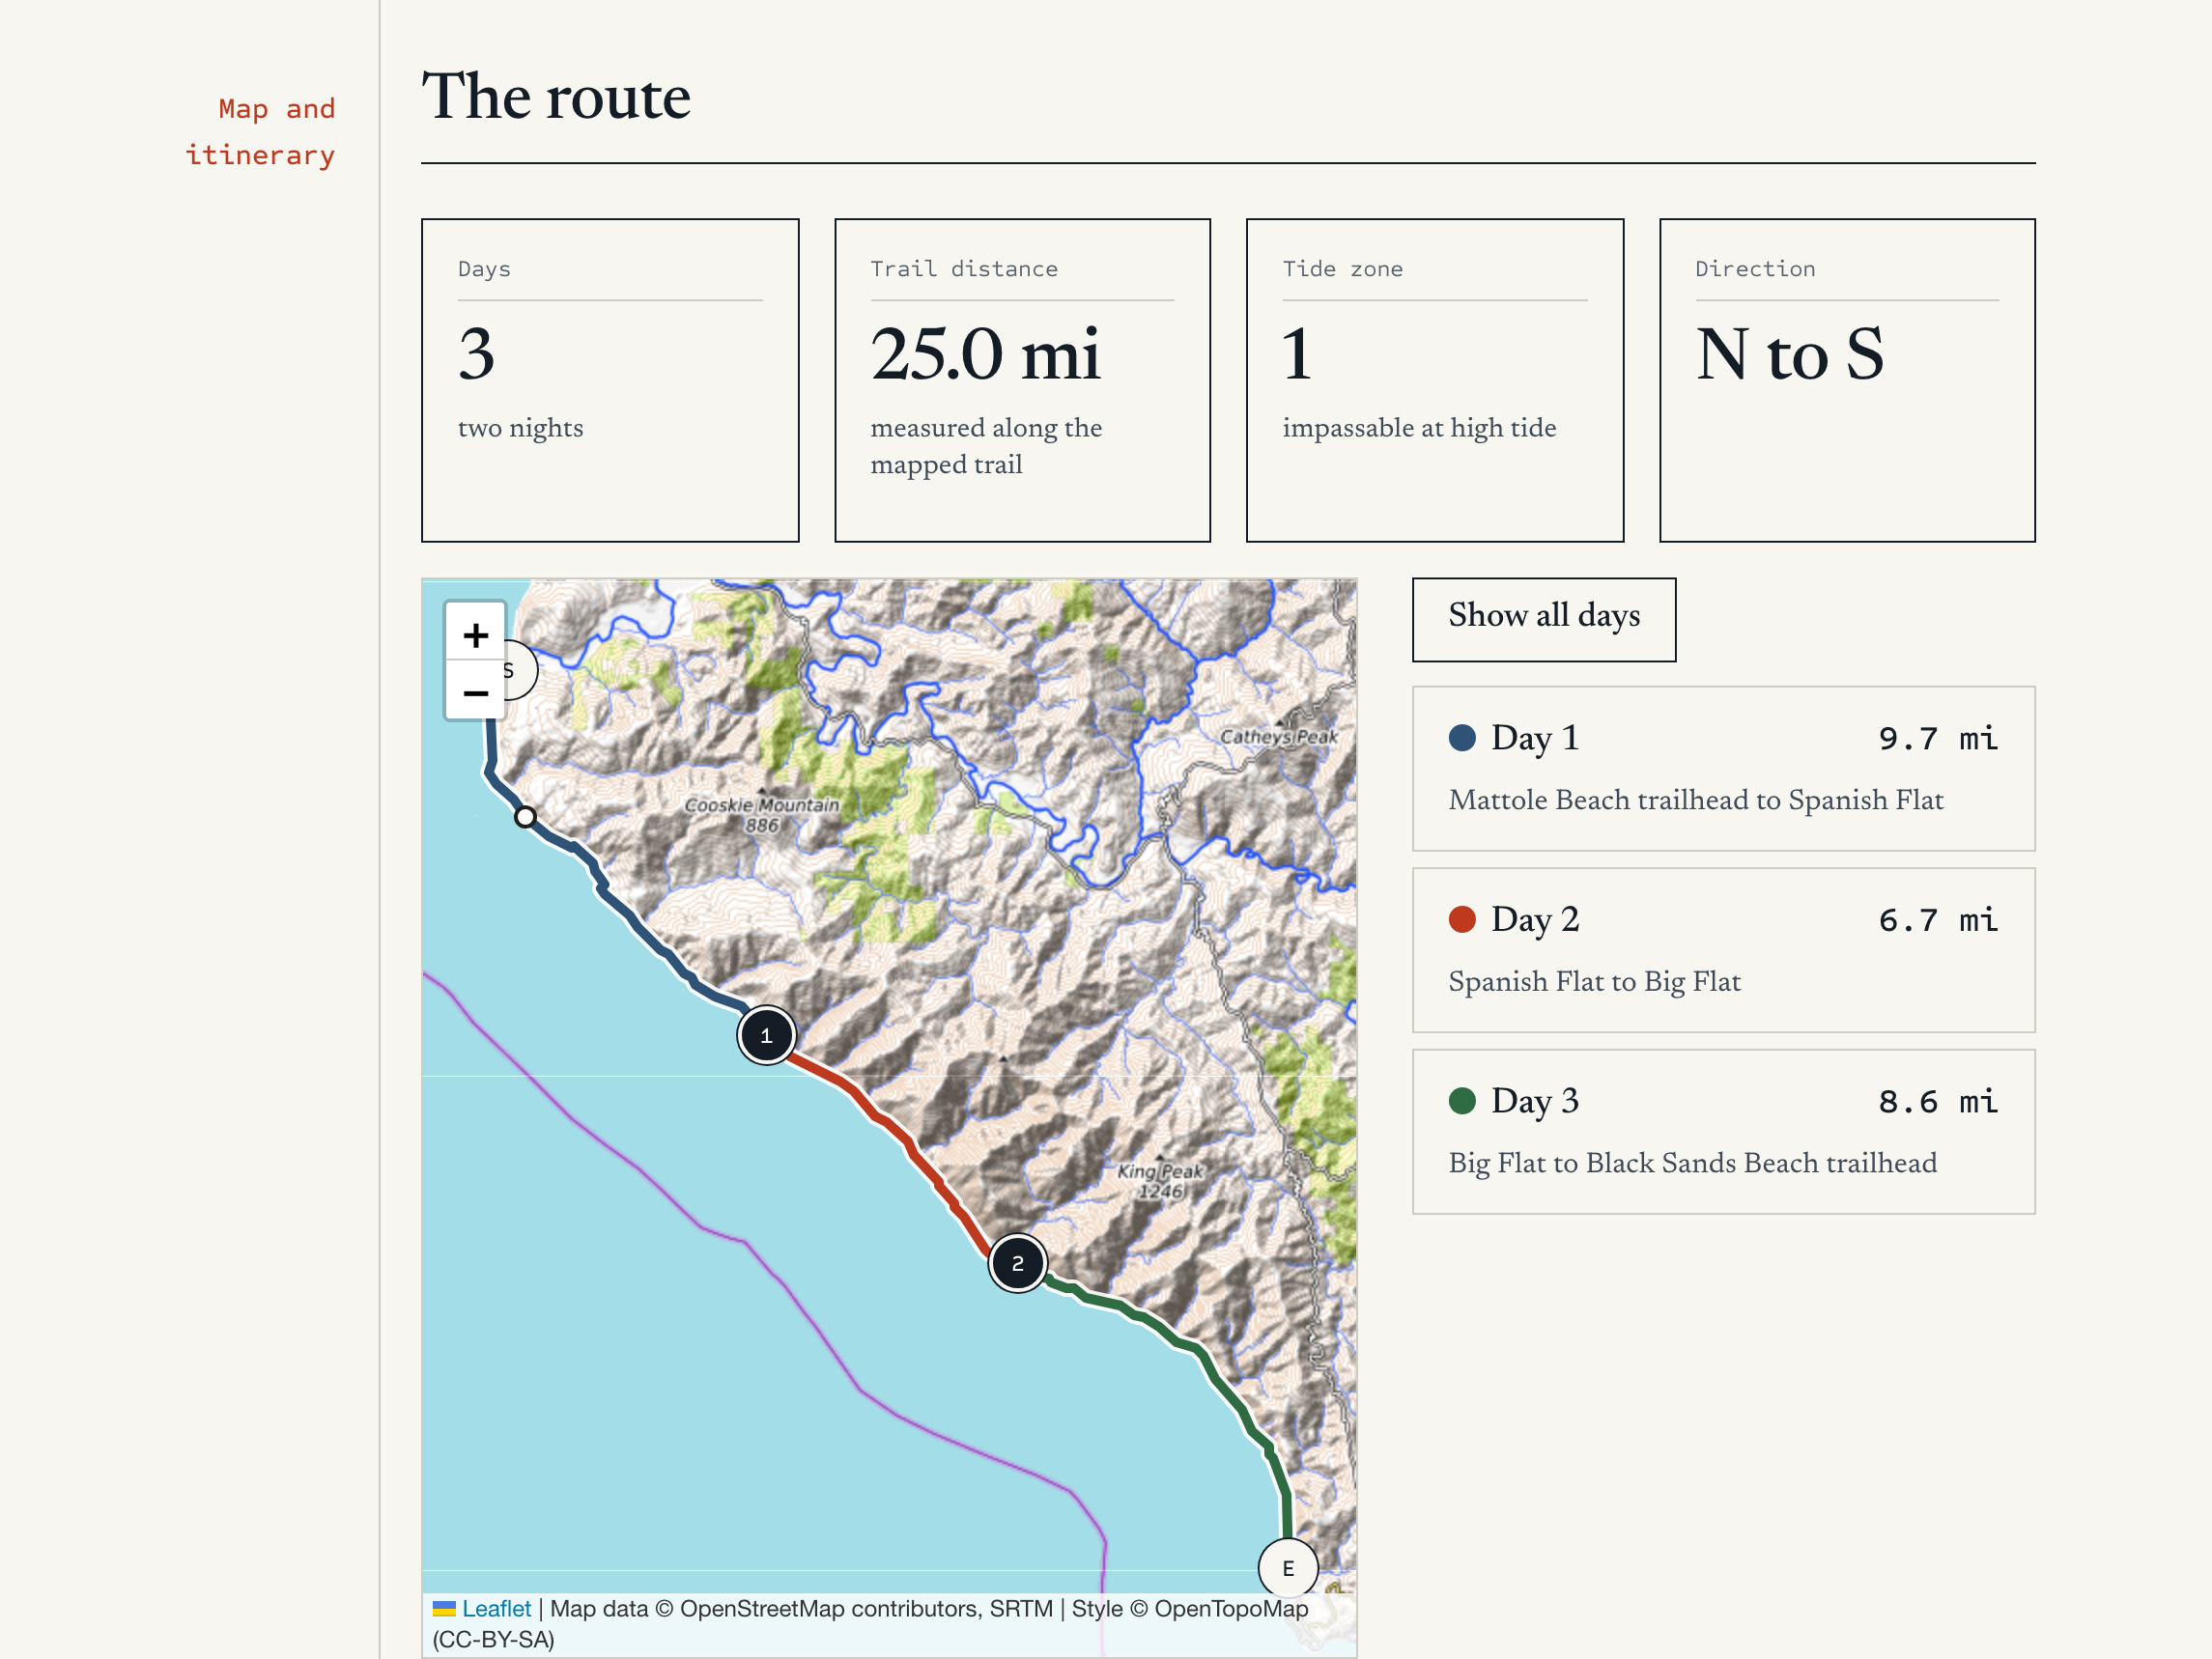Click the '9.7 mi' distance
The height and width of the screenshot is (1659, 2212).
(1937, 738)
